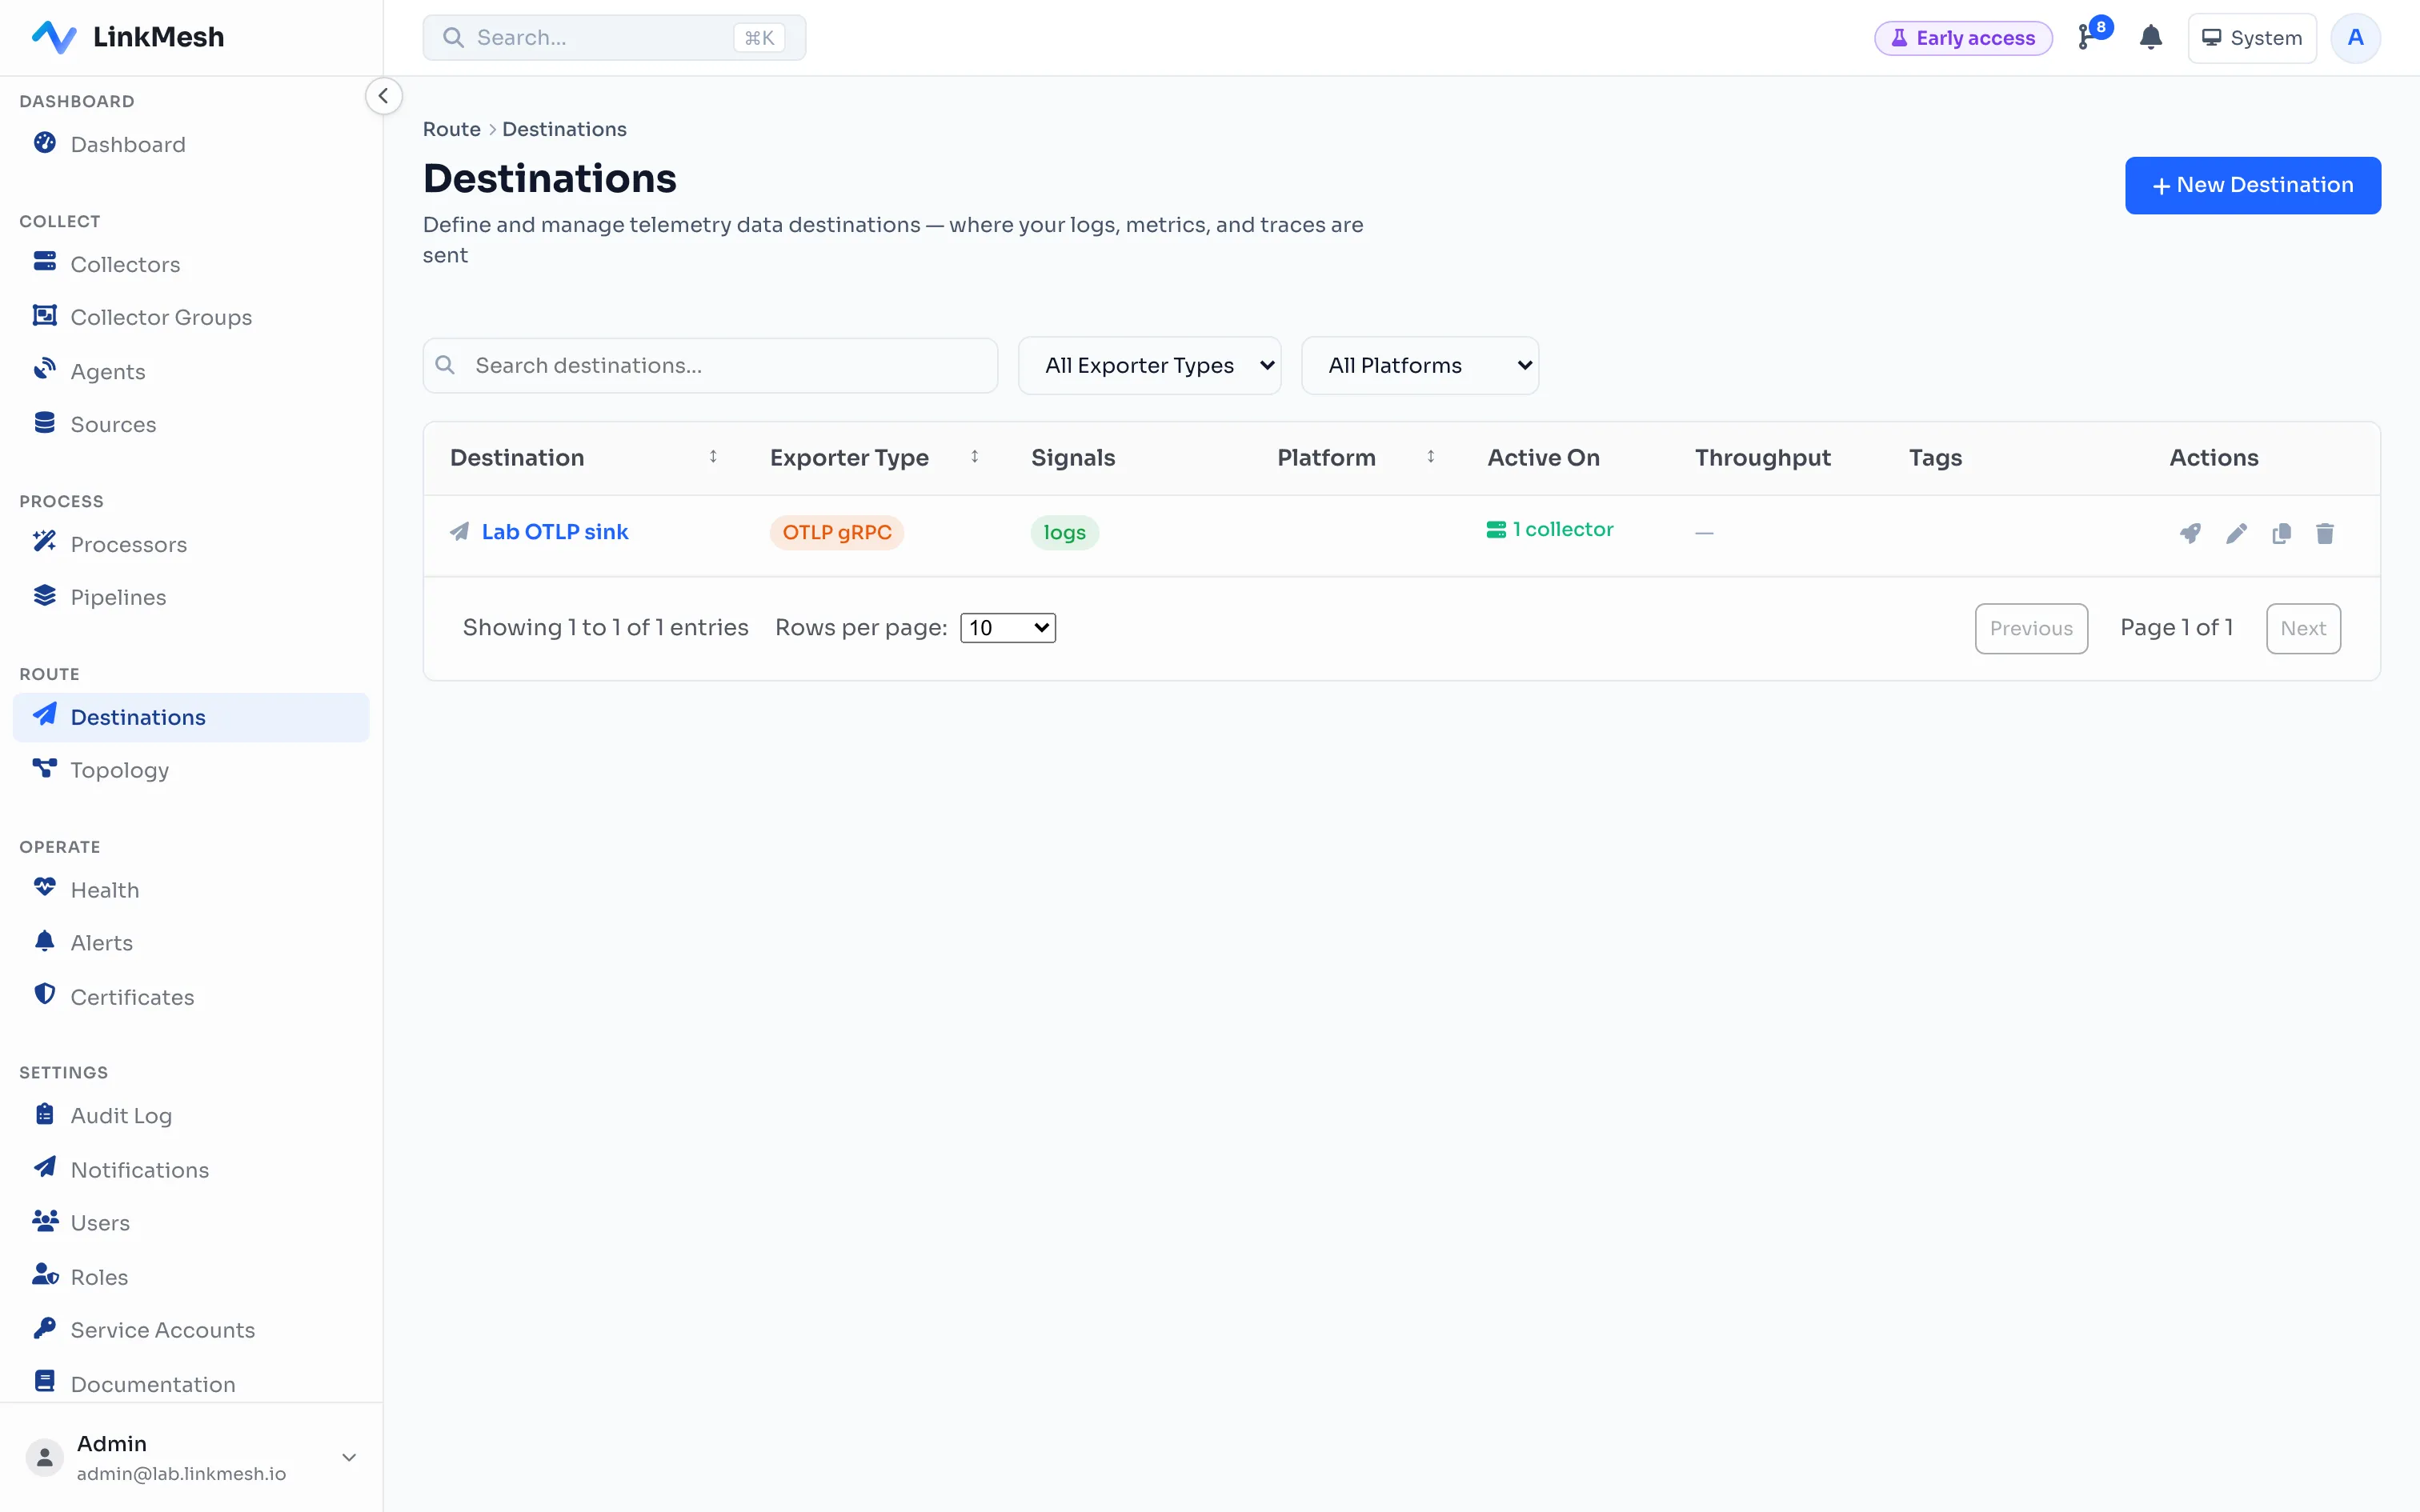Click the Active On column header
This screenshot has width=2420, height=1512.
(x=1543, y=457)
